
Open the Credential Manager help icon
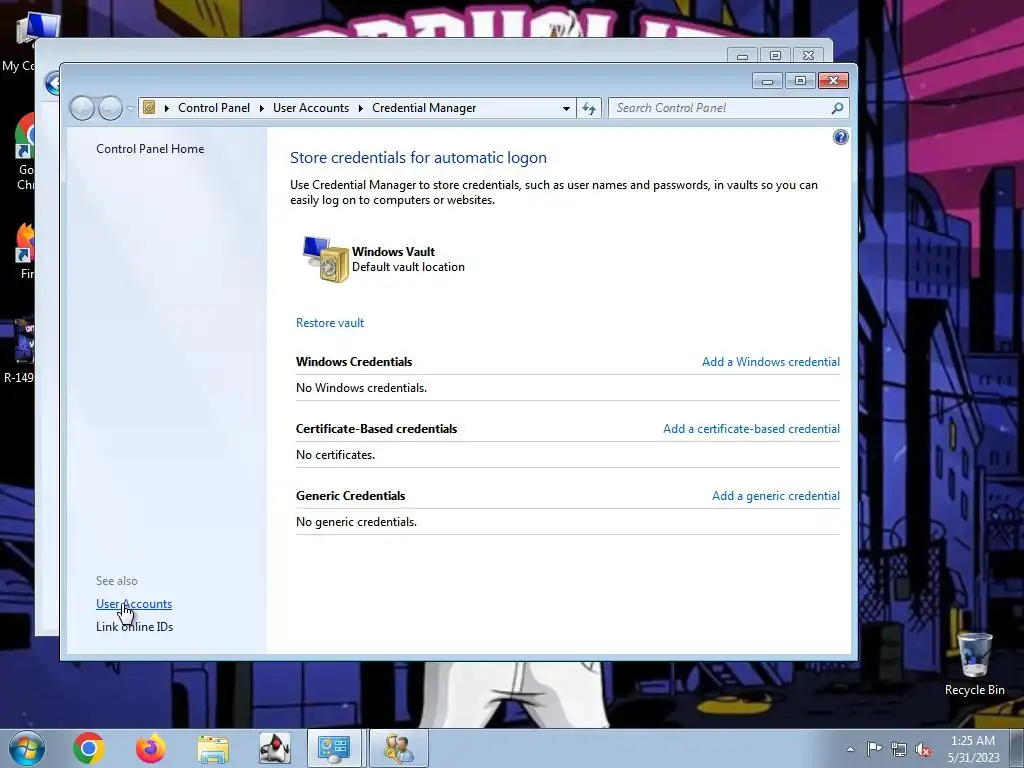[x=840, y=137]
